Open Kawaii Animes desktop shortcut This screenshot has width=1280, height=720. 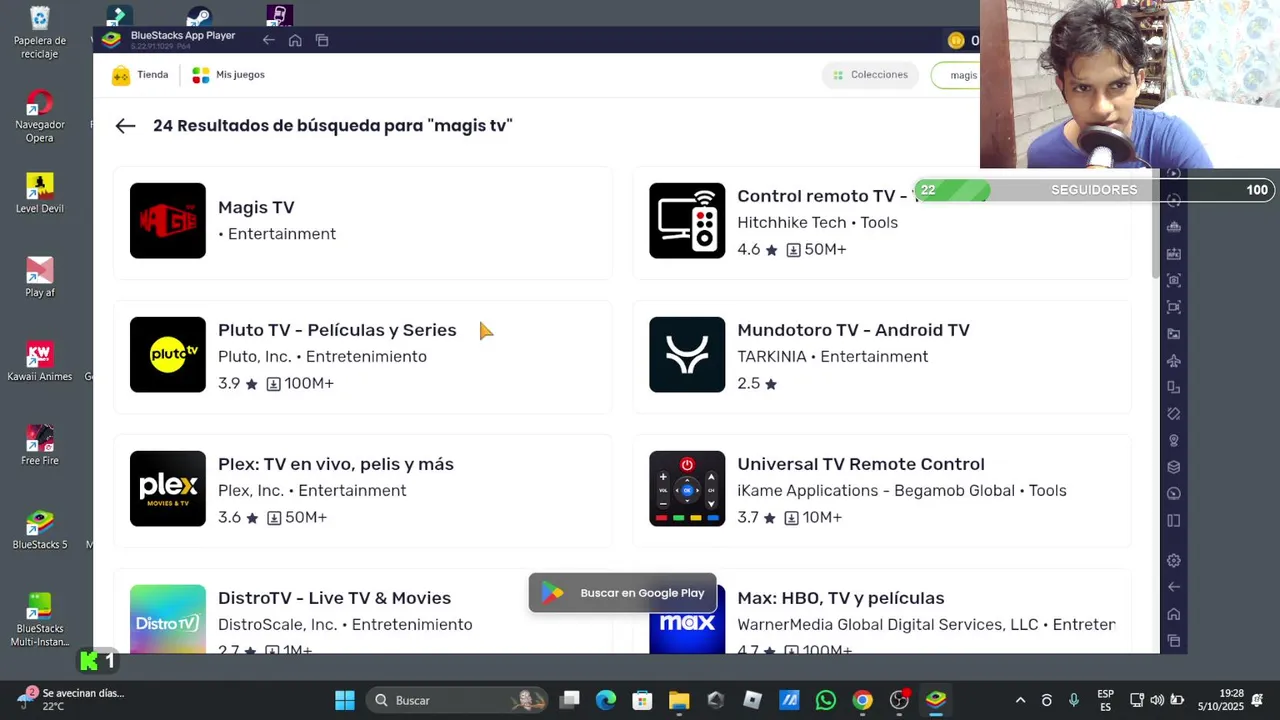(40, 362)
